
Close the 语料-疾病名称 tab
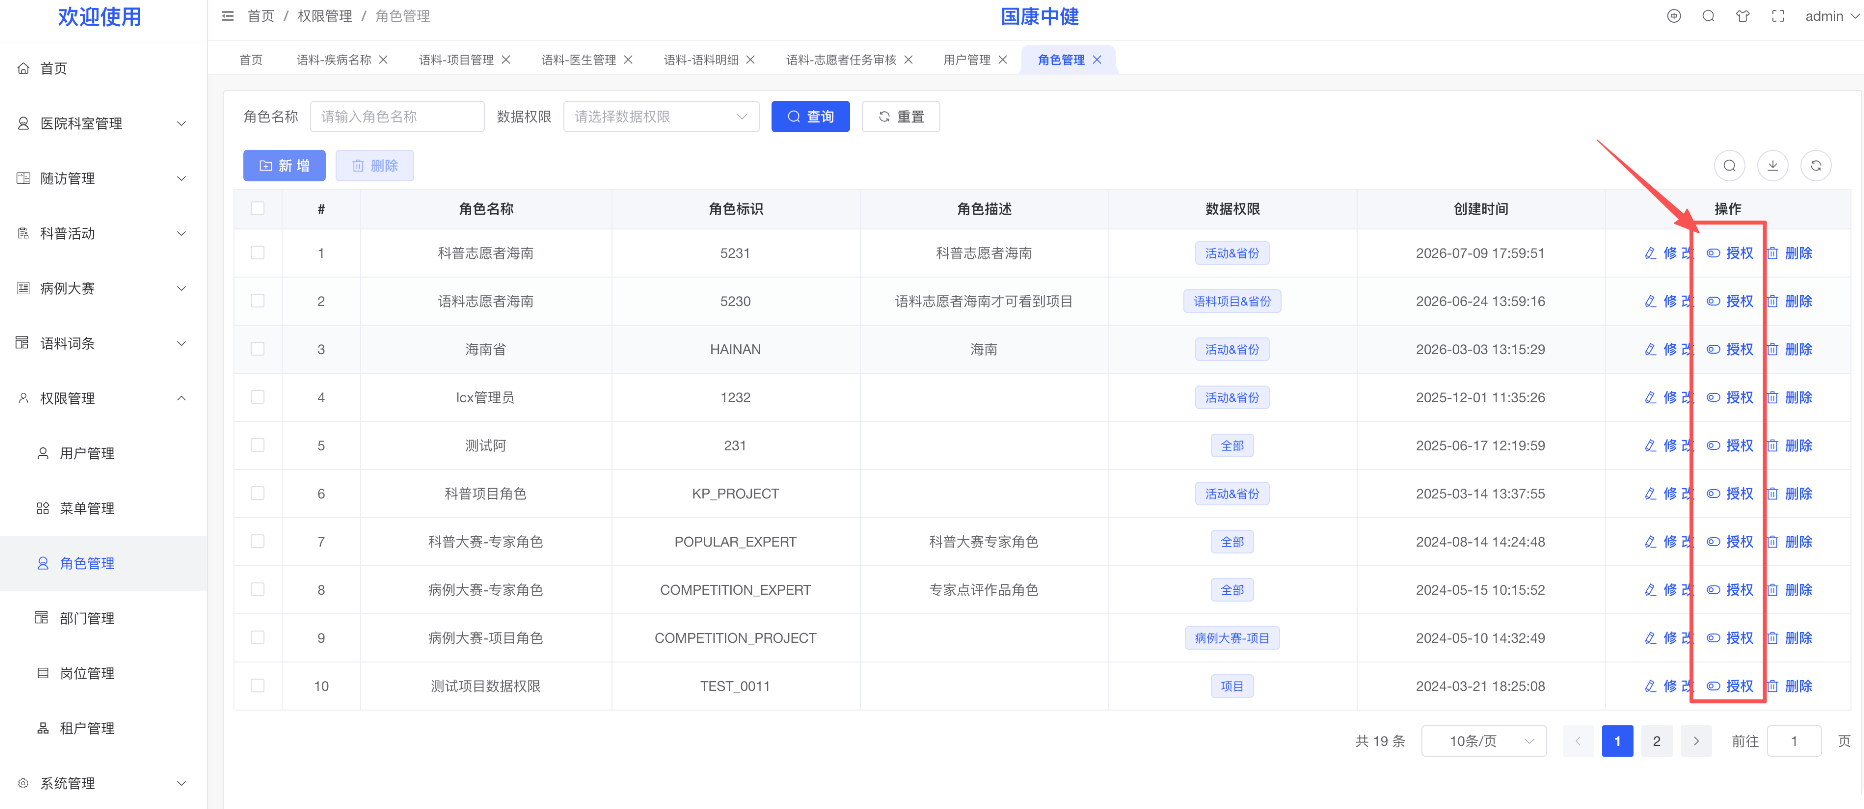(x=383, y=60)
